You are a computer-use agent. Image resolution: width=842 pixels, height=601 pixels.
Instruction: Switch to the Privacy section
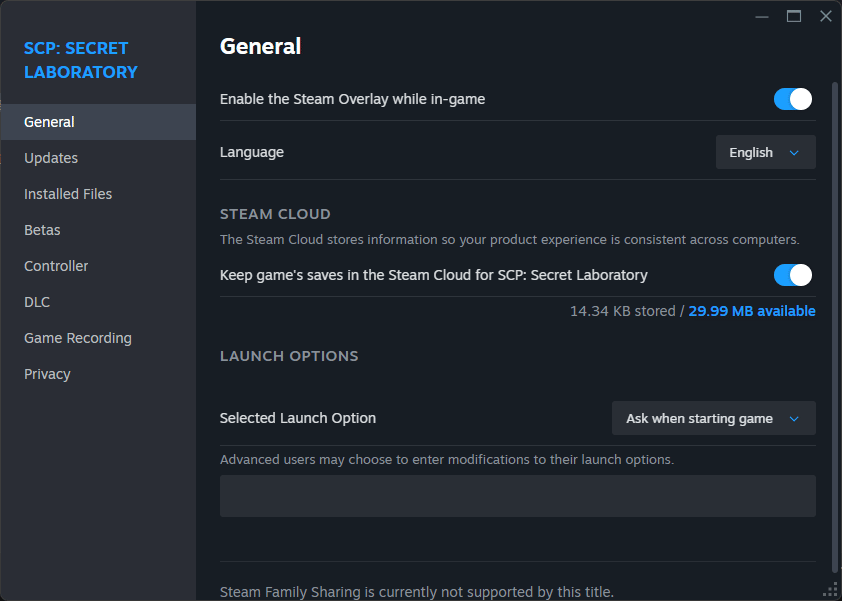pyautogui.click(x=98, y=374)
